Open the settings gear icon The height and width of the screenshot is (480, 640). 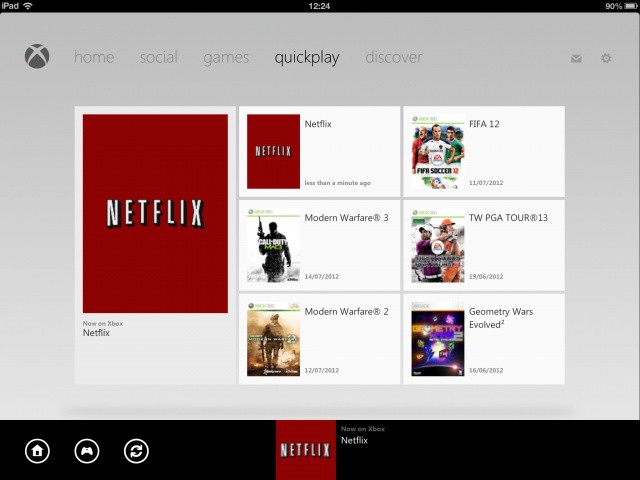tap(605, 59)
